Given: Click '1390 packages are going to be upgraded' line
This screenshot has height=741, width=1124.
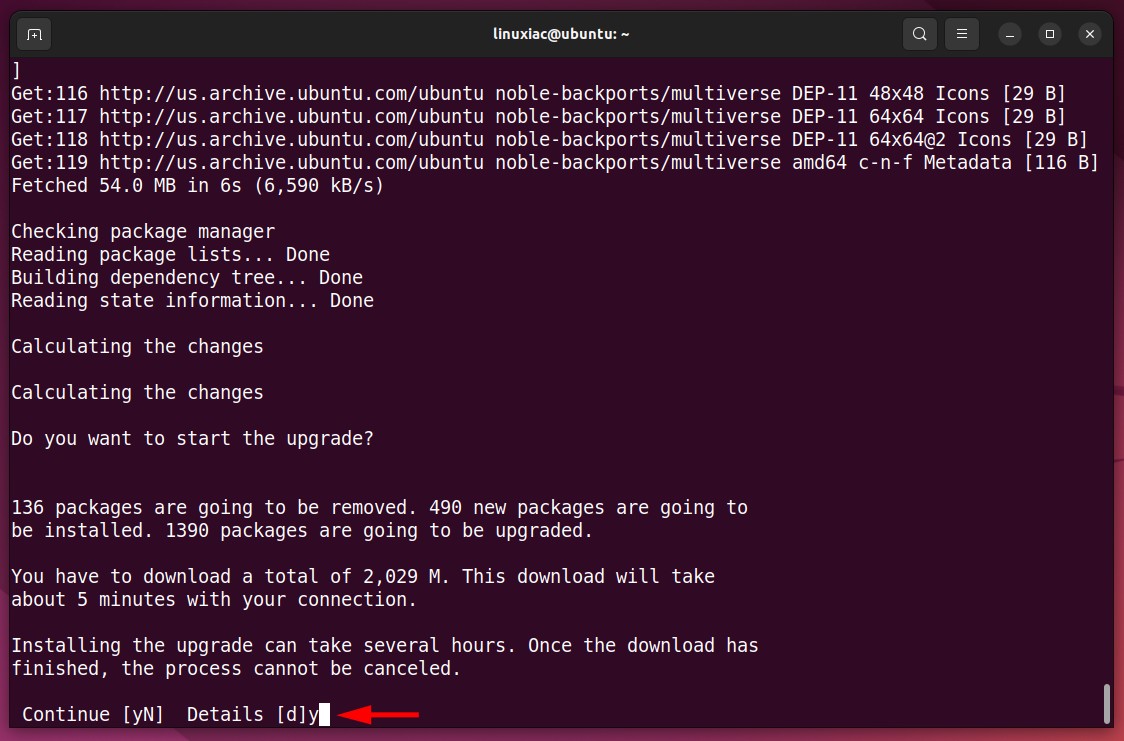Looking at the screenshot, I should 302,530.
